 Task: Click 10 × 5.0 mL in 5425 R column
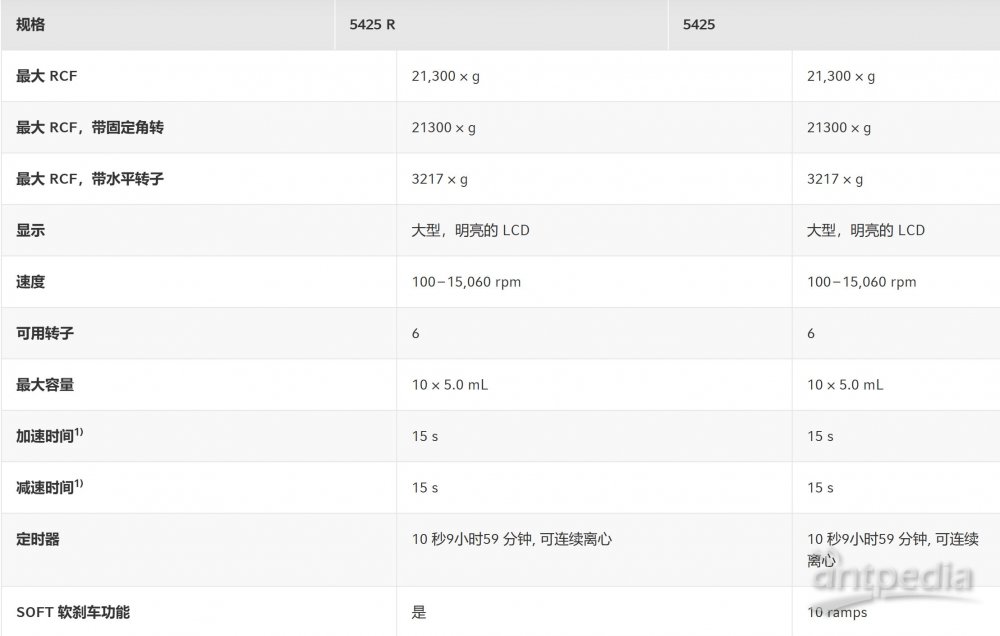pos(450,385)
